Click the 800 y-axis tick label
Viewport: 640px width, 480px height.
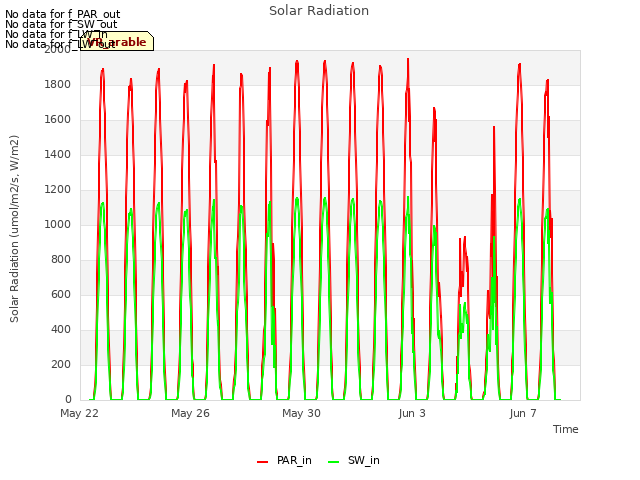pyautogui.click(x=61, y=260)
